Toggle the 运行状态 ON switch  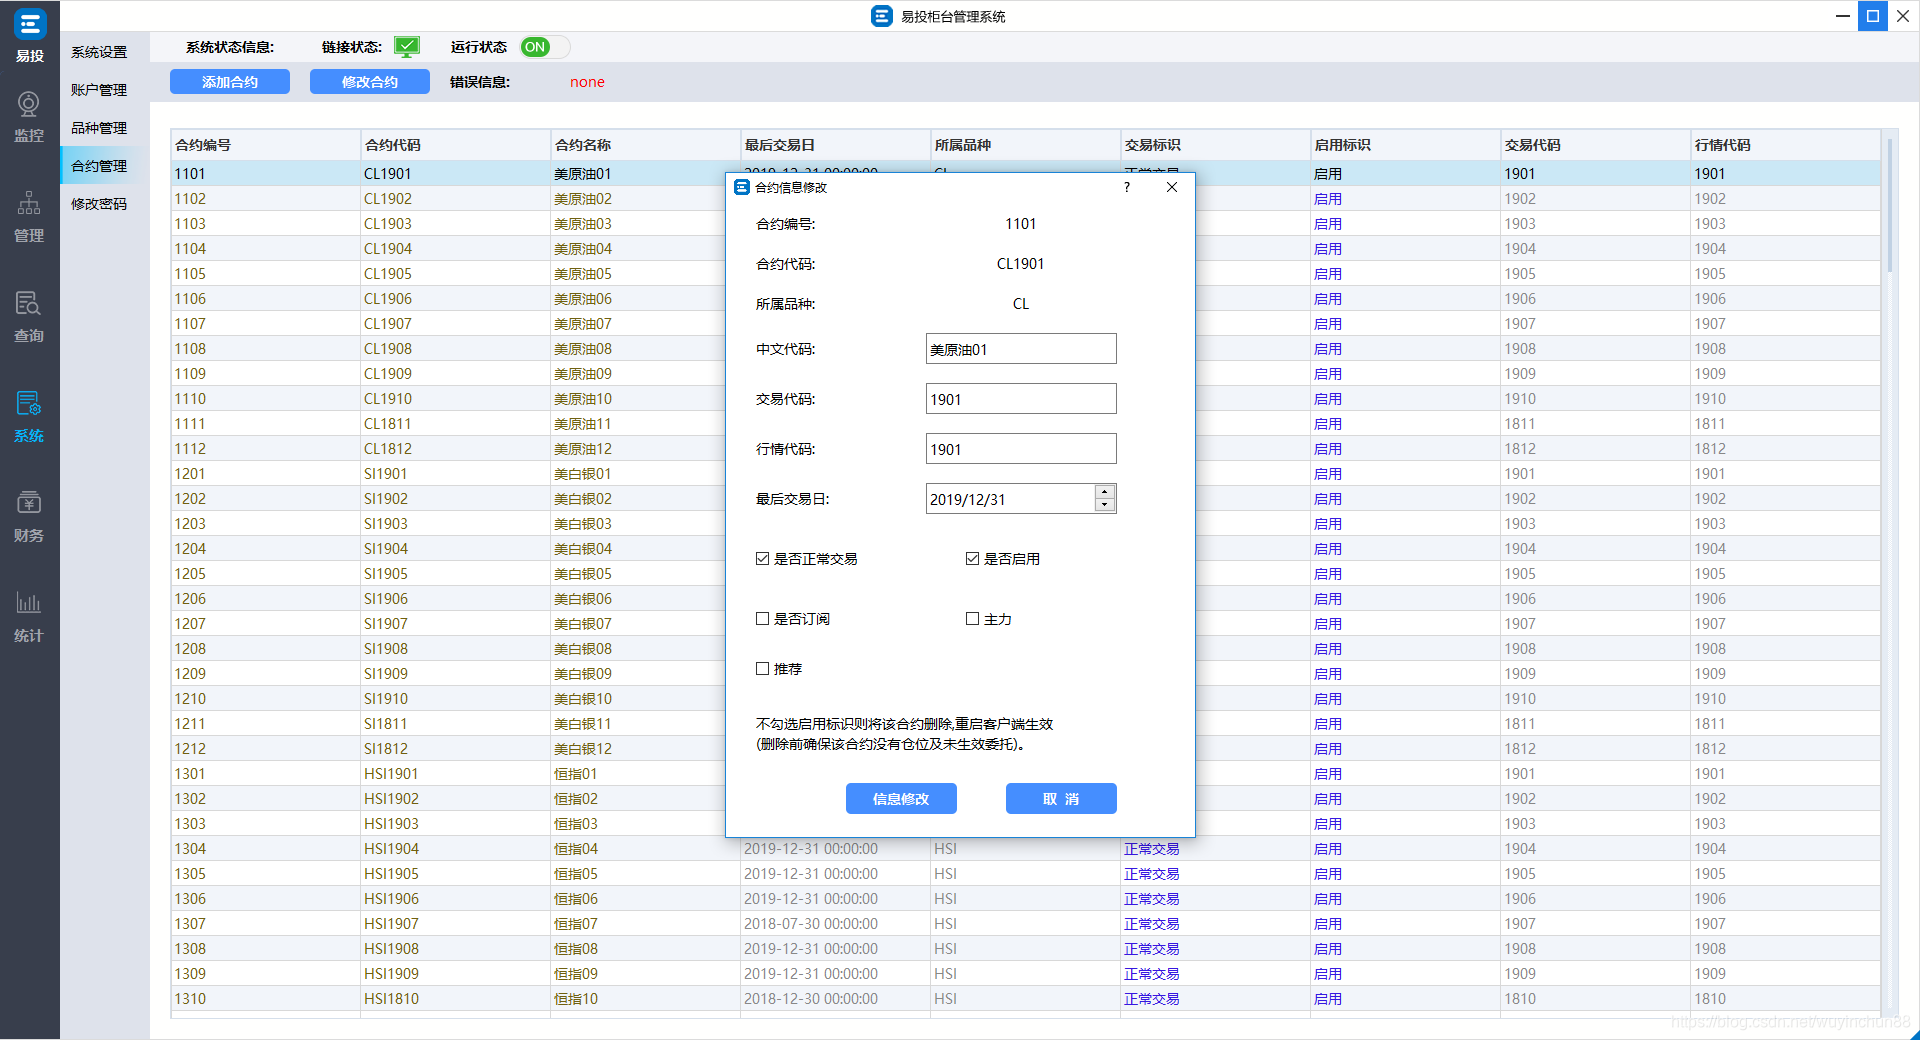[545, 47]
